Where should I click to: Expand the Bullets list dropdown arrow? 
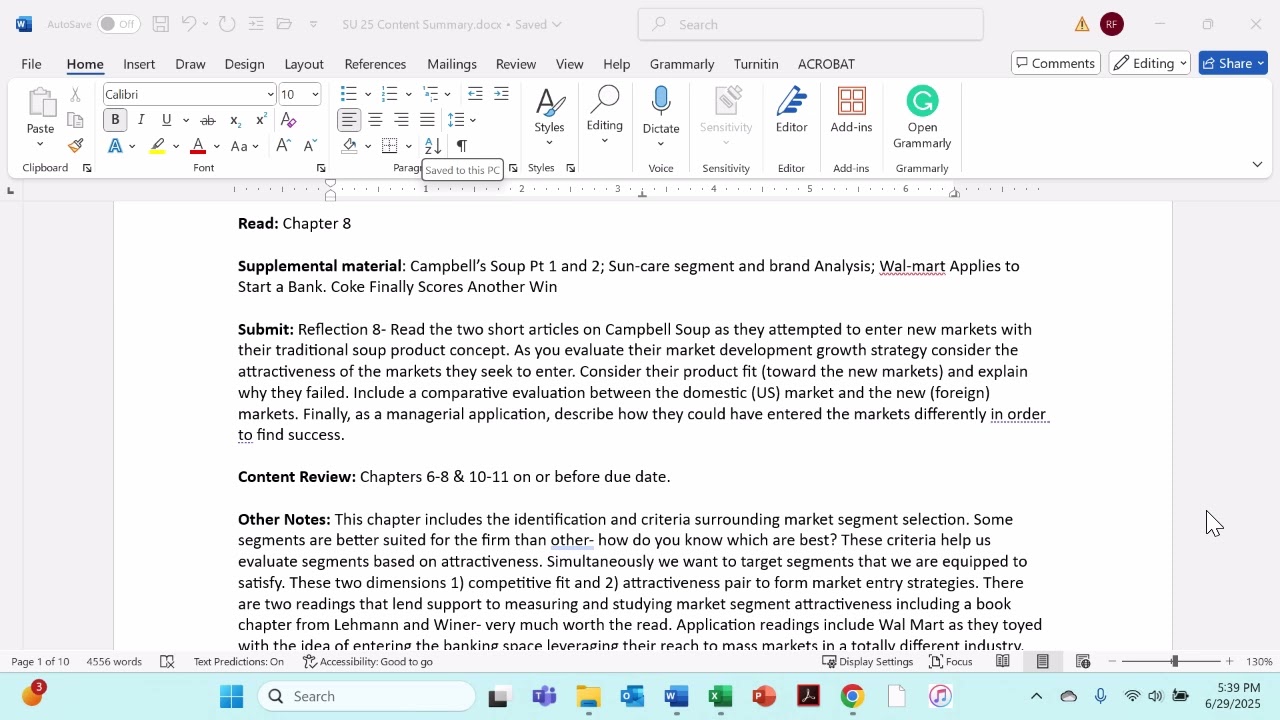pyautogui.click(x=368, y=94)
